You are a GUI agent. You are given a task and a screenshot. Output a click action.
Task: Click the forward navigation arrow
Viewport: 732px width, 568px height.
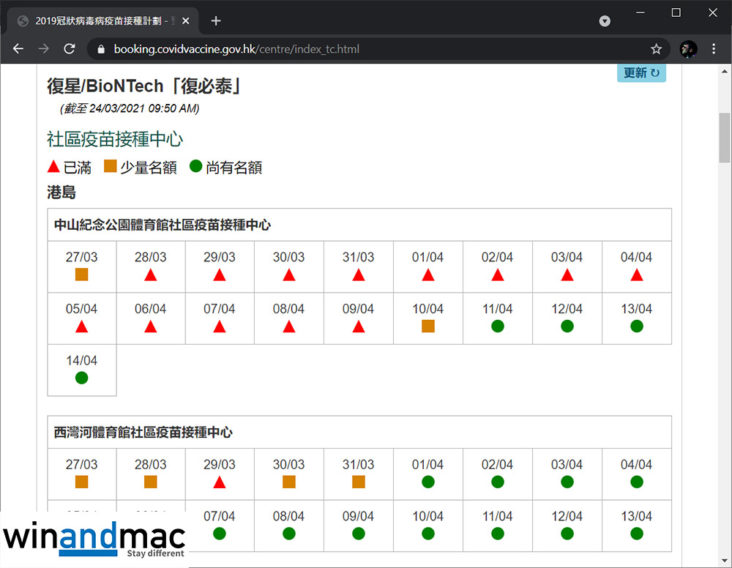pyautogui.click(x=43, y=48)
